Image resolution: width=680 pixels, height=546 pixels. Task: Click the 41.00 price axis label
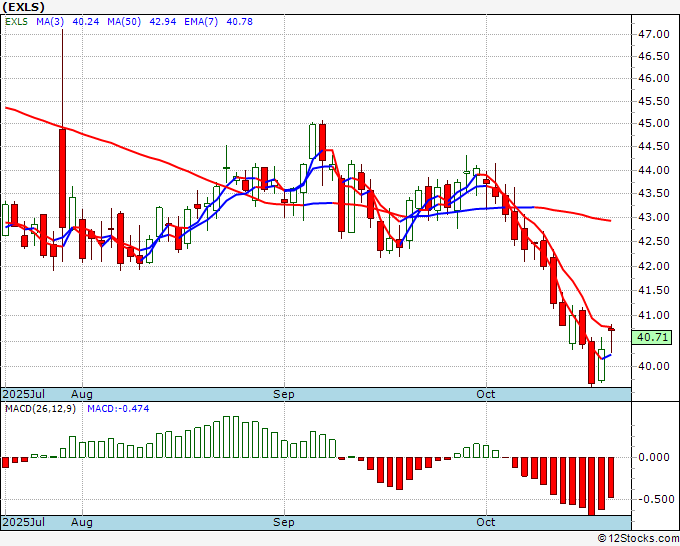tap(654, 316)
